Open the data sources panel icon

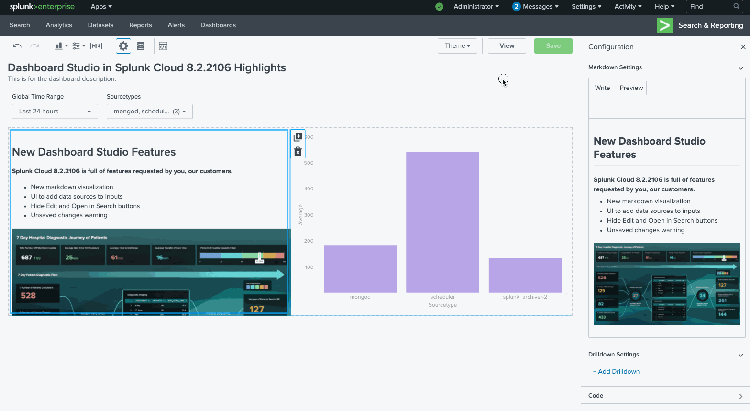click(140, 46)
